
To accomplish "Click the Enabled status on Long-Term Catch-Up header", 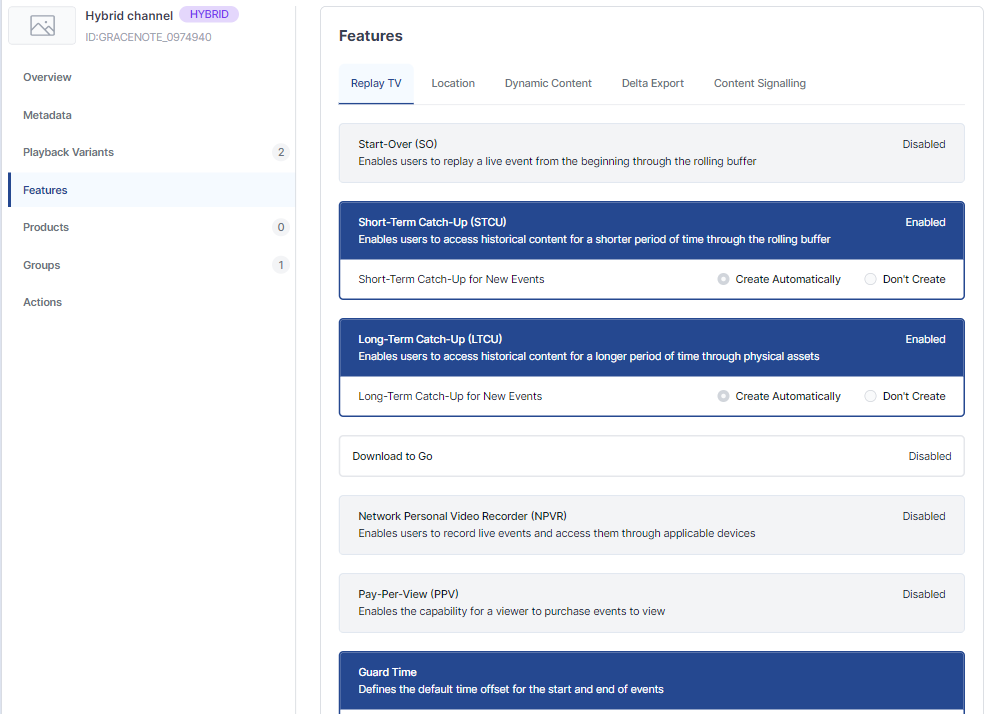I will [925, 339].
